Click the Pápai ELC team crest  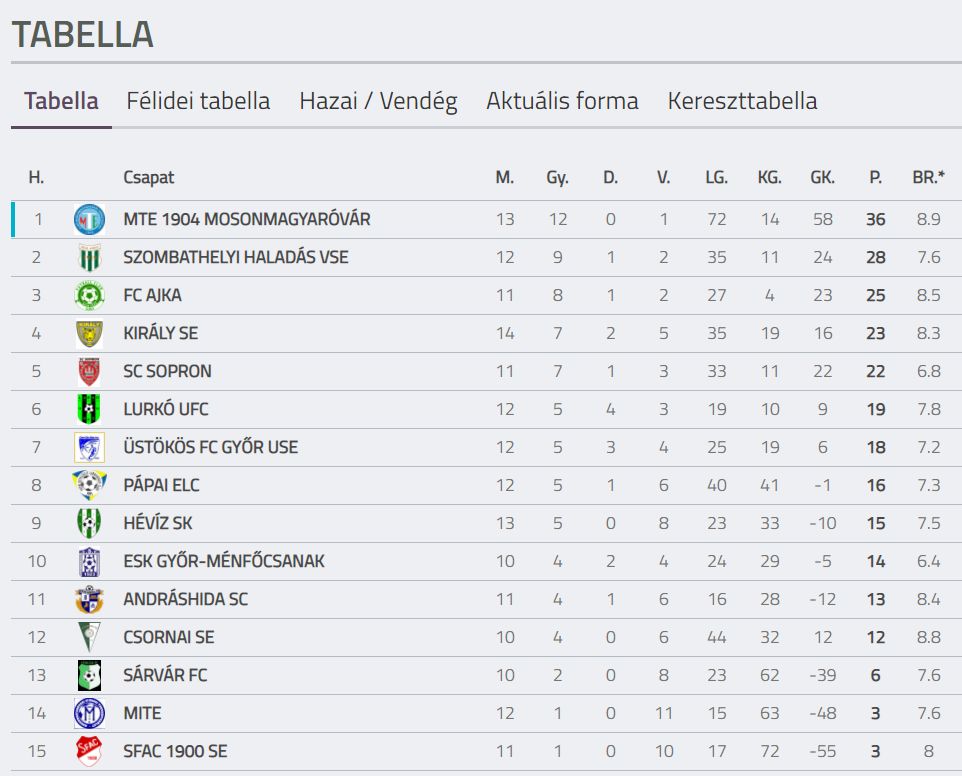[x=90, y=485]
